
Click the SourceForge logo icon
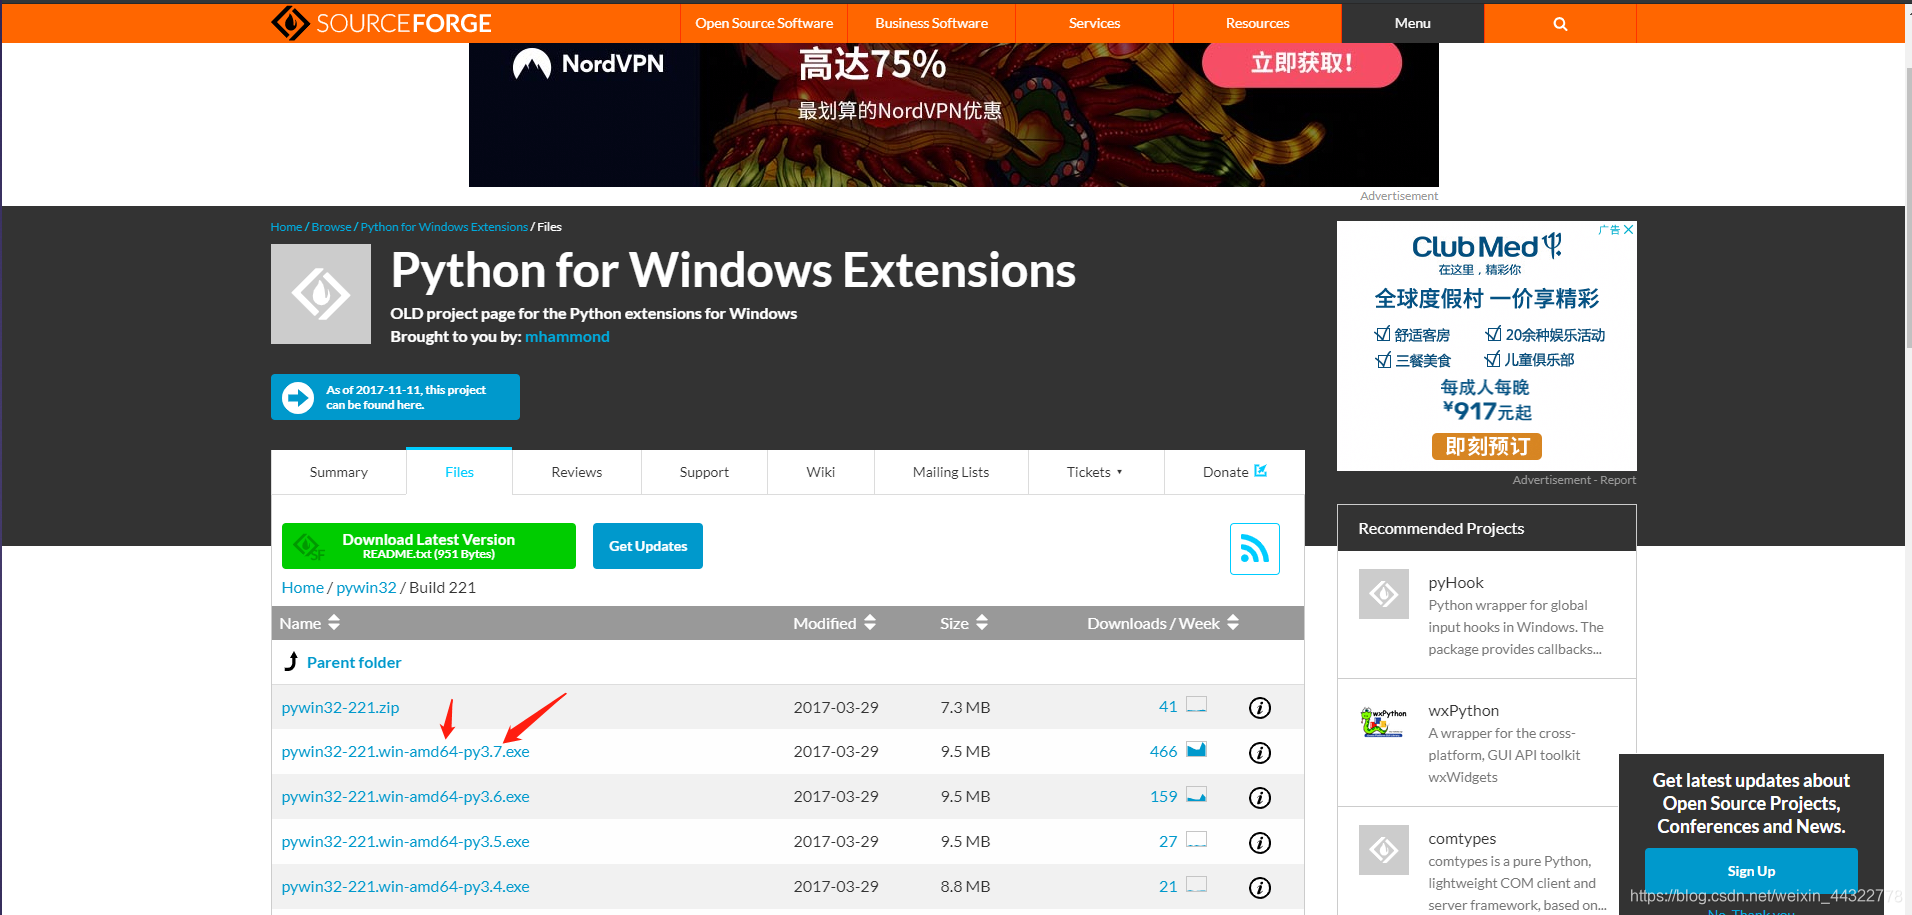tap(290, 22)
